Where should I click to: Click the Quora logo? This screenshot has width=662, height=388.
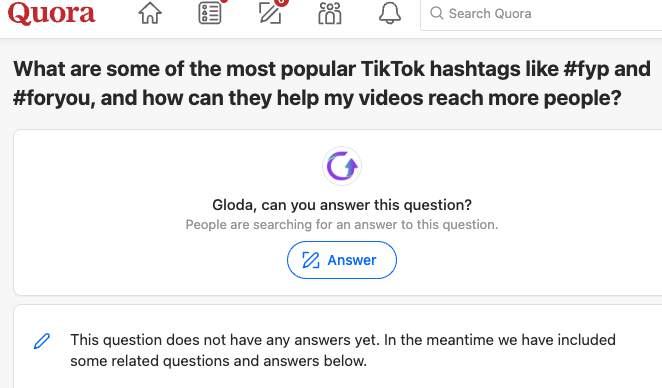click(52, 13)
